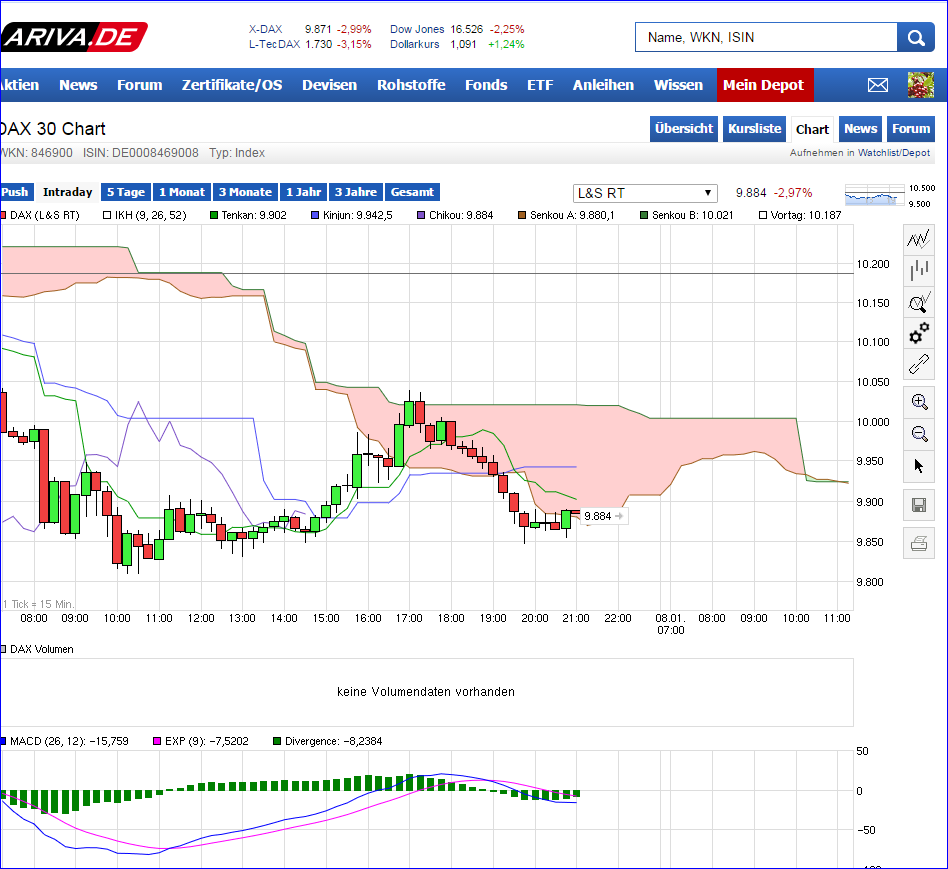This screenshot has width=948, height=869.
Task: Switch to the Kursliste tab
Action: (x=754, y=129)
